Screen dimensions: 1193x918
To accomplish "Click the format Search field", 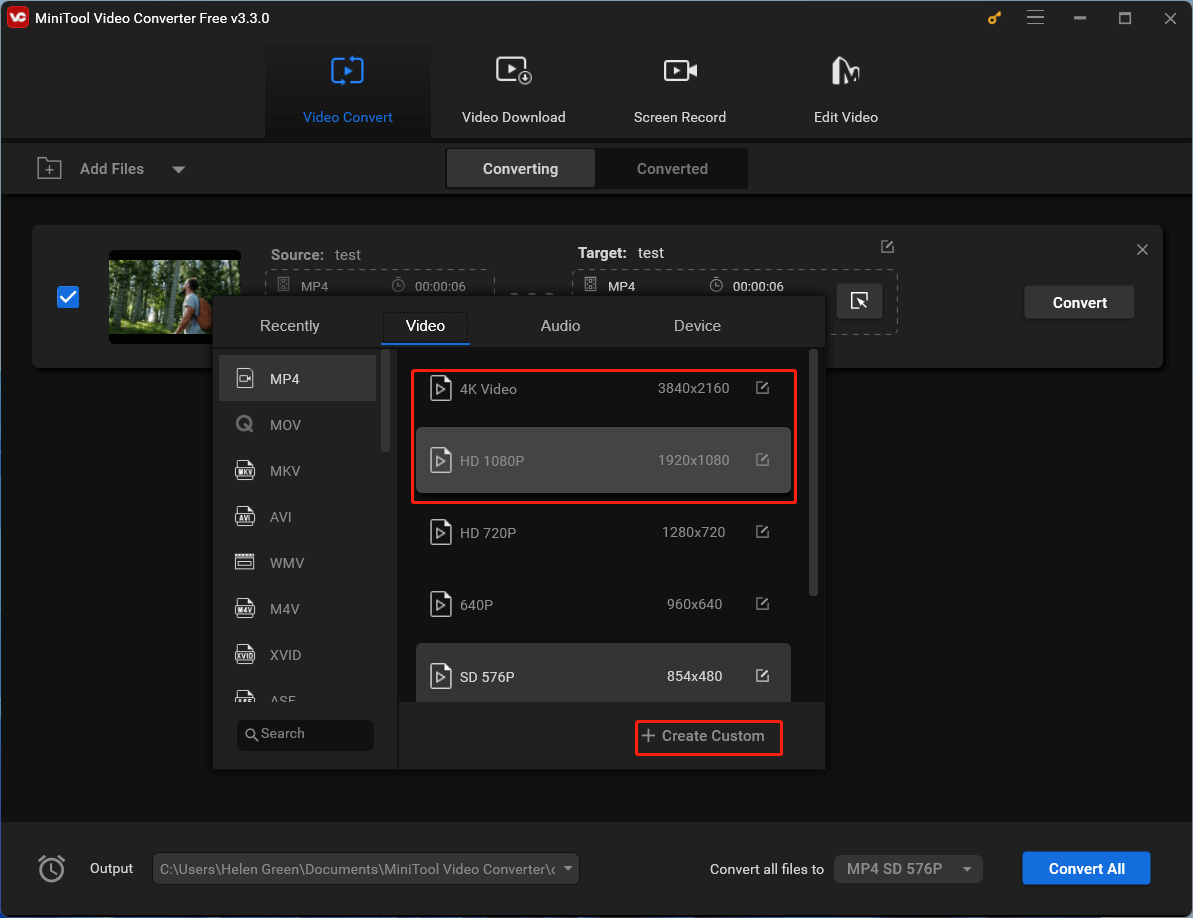I will click(305, 735).
